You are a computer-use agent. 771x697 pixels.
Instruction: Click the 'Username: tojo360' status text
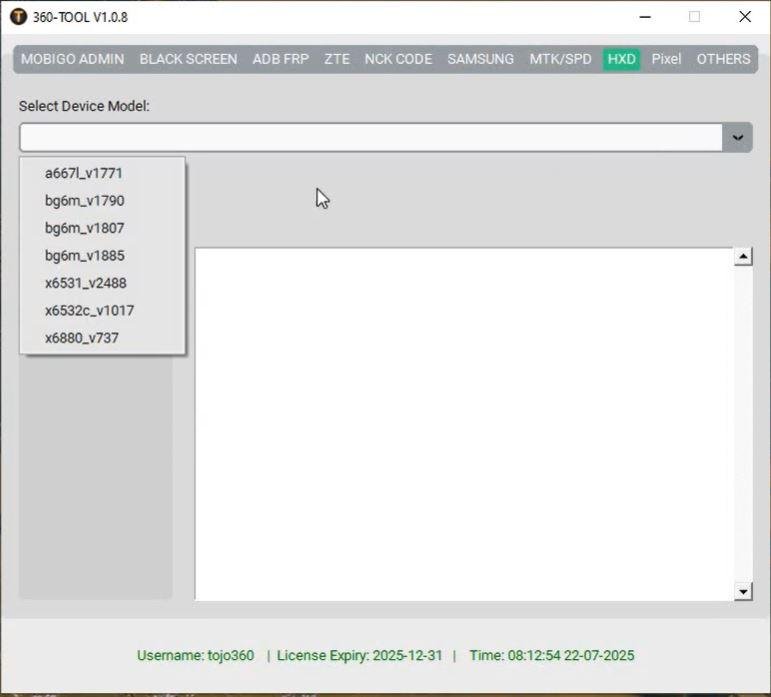point(196,656)
